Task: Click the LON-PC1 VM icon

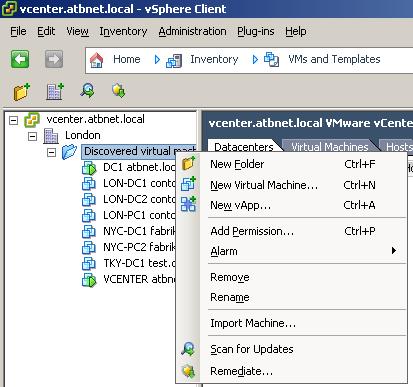Action: [x=89, y=216]
